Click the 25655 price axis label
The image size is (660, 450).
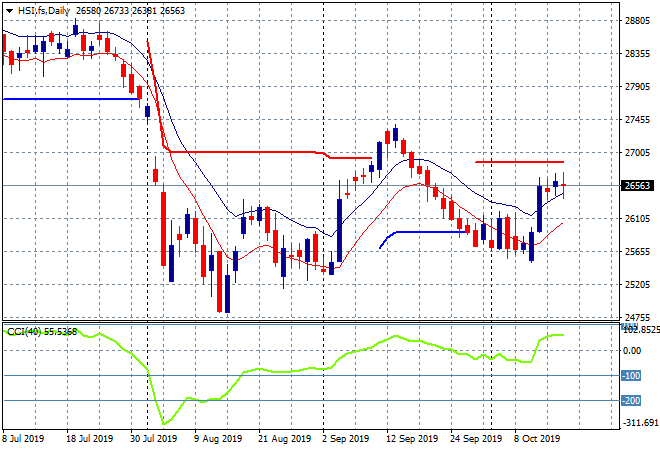click(x=637, y=252)
